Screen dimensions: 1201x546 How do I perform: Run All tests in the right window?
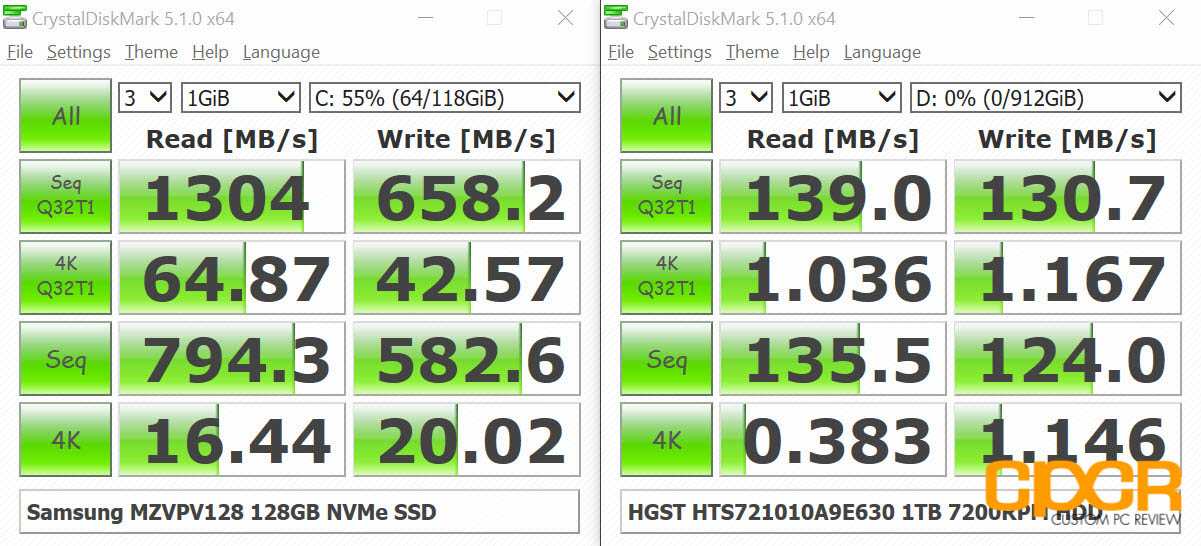point(666,116)
